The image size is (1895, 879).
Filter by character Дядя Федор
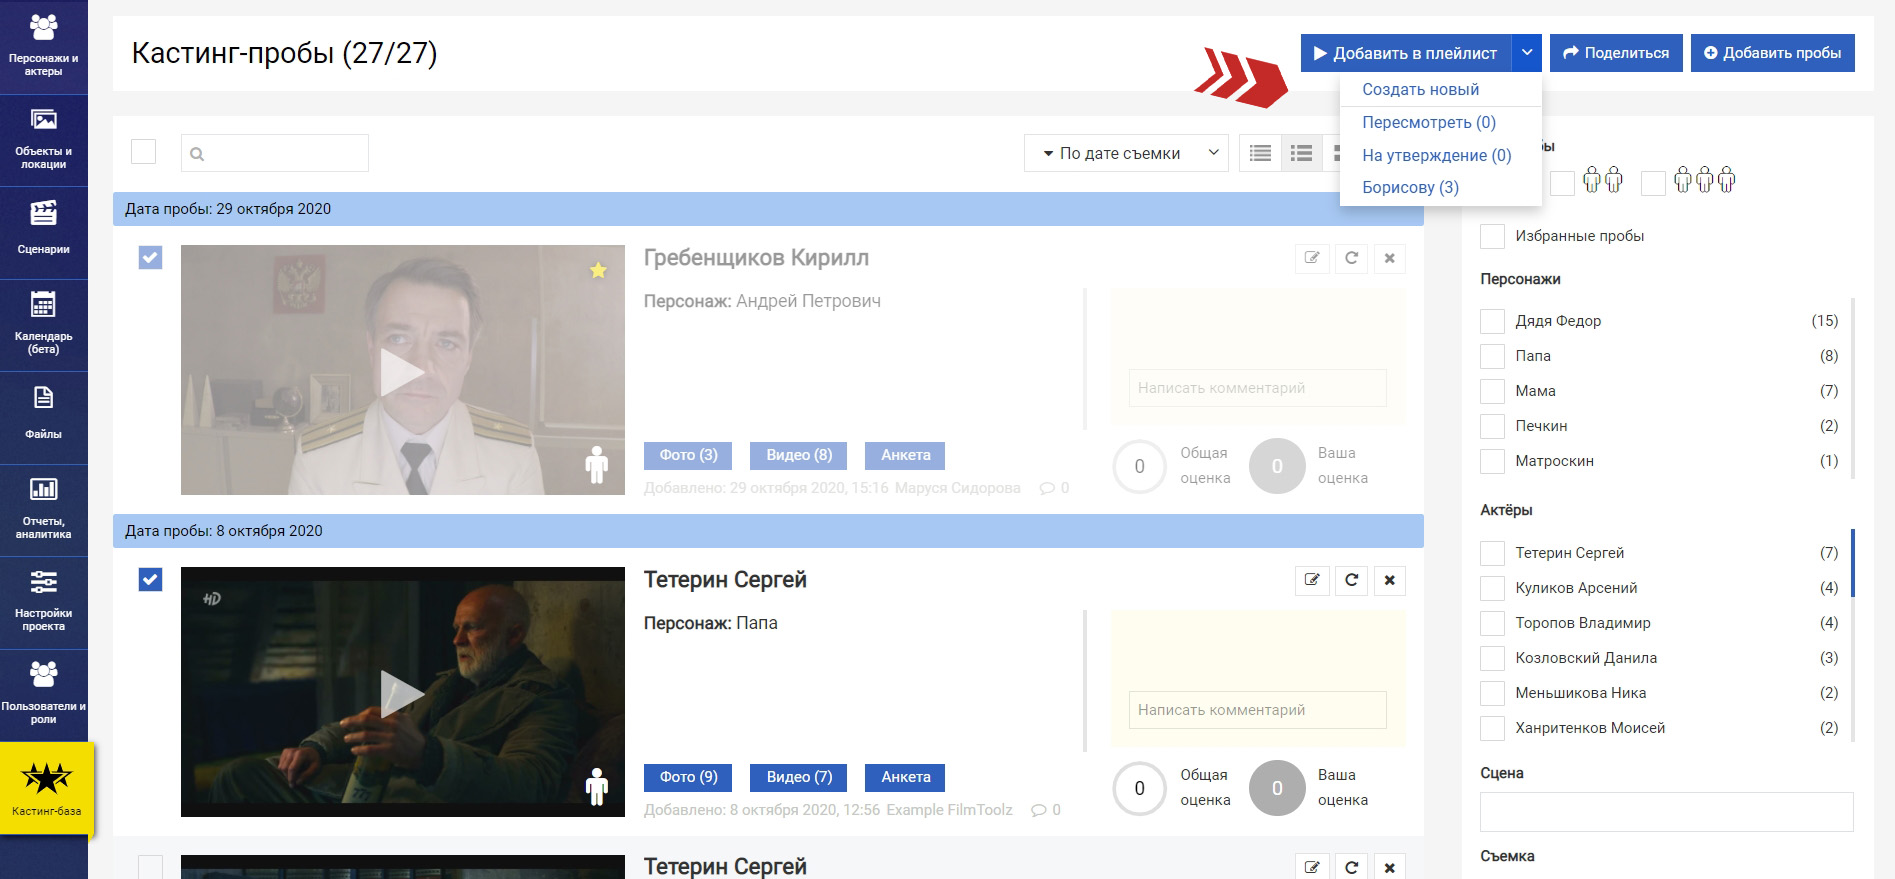tap(1492, 321)
